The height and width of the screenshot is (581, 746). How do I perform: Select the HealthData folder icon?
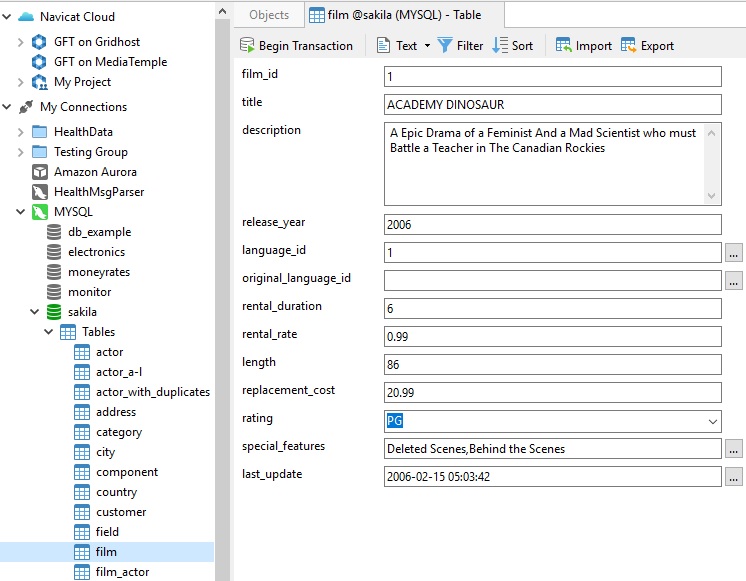[39, 132]
